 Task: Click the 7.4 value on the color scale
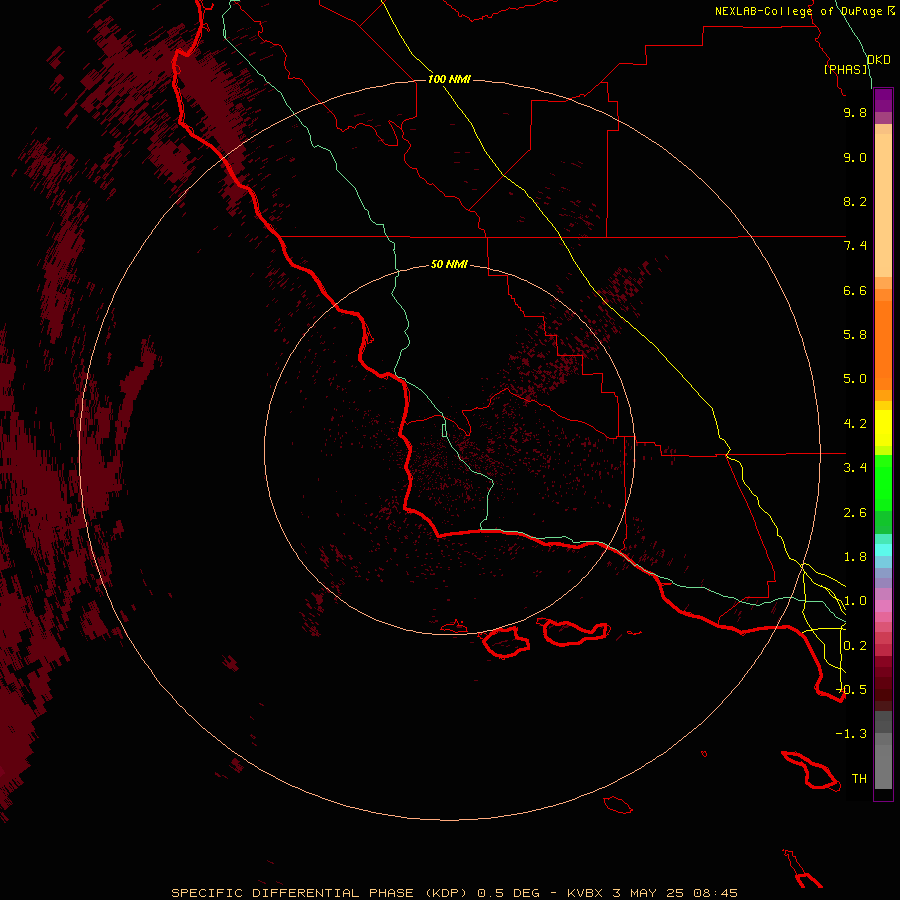855,246
